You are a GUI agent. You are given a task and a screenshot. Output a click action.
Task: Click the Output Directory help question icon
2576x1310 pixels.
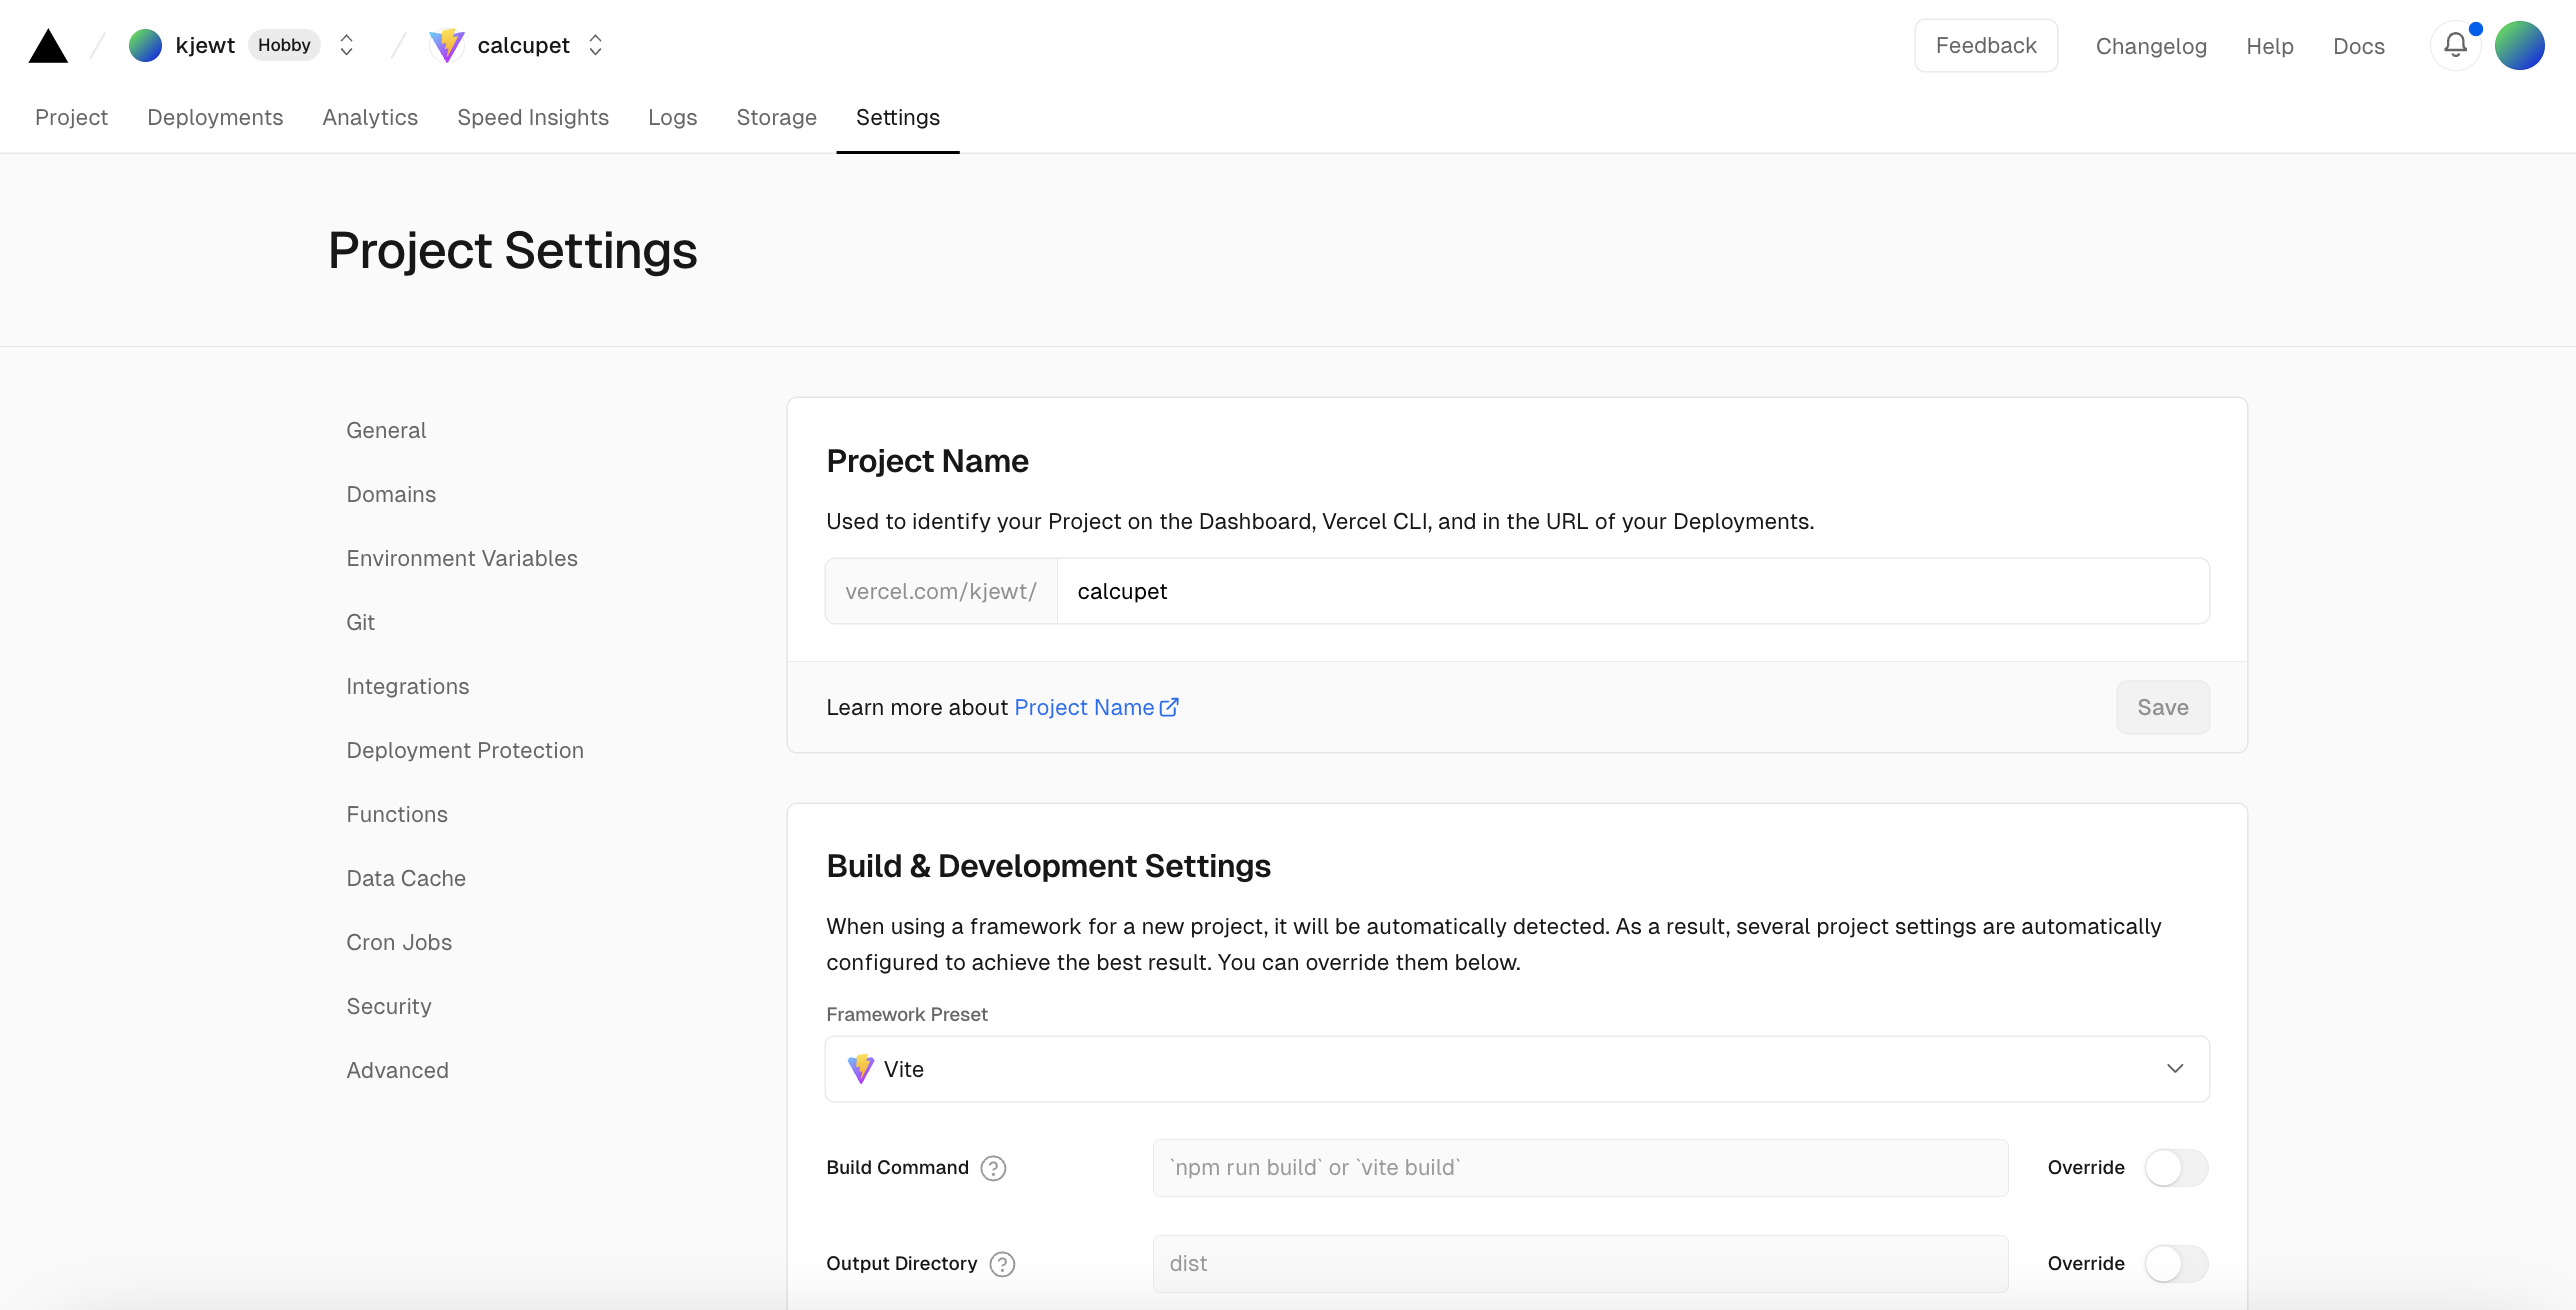[1002, 1264]
